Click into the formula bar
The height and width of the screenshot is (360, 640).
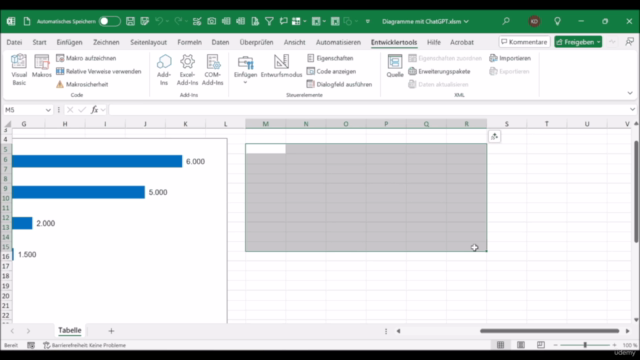pyautogui.click(x=369, y=110)
